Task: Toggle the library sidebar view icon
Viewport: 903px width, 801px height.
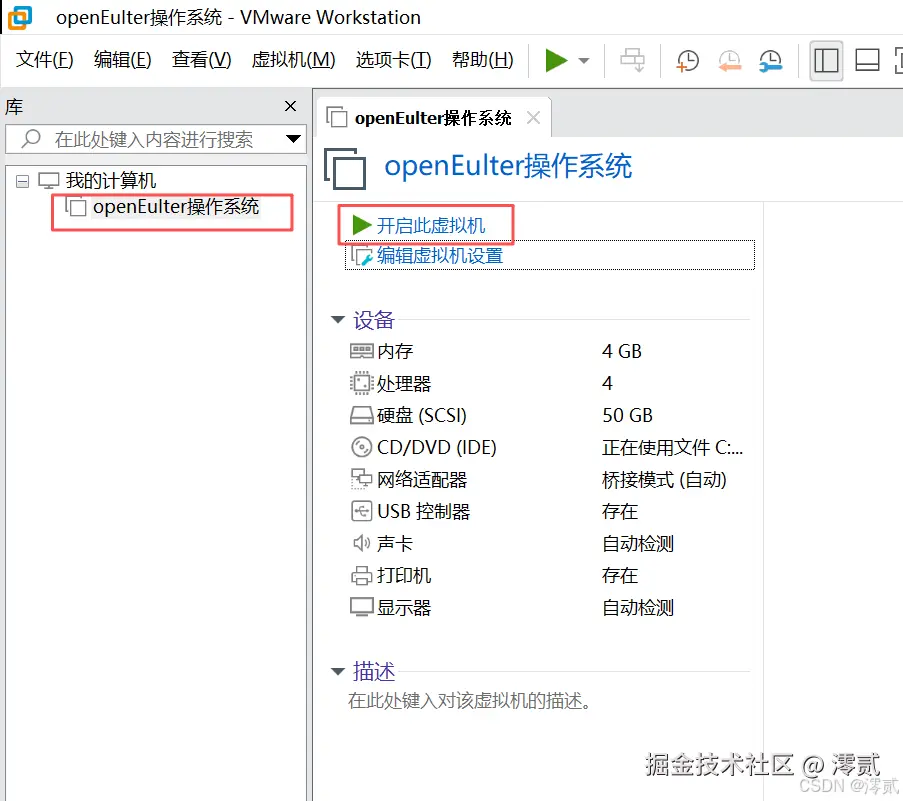Action: 826,60
